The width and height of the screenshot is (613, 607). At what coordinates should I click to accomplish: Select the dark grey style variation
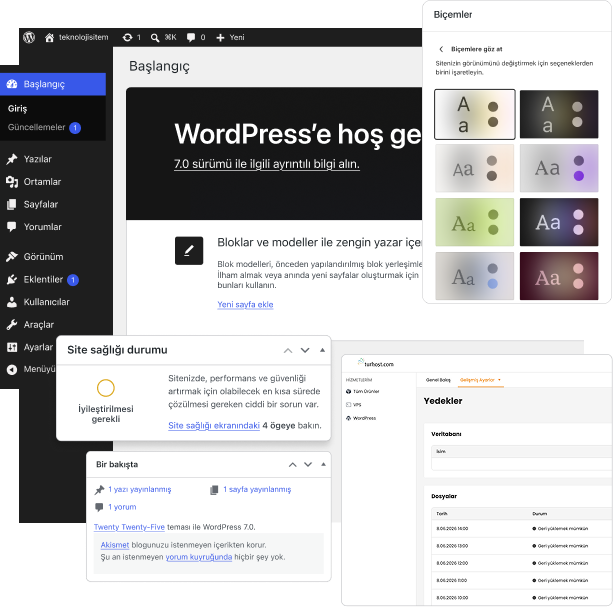coord(559,114)
